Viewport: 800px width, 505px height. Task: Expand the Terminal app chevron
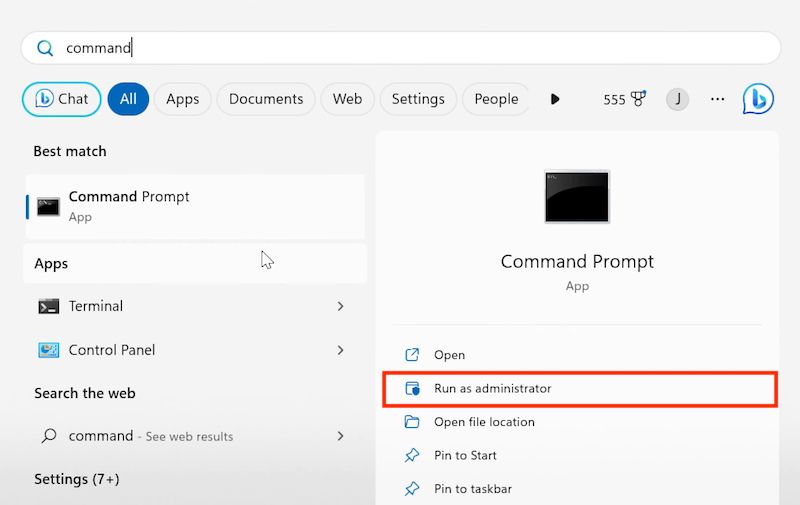(341, 306)
